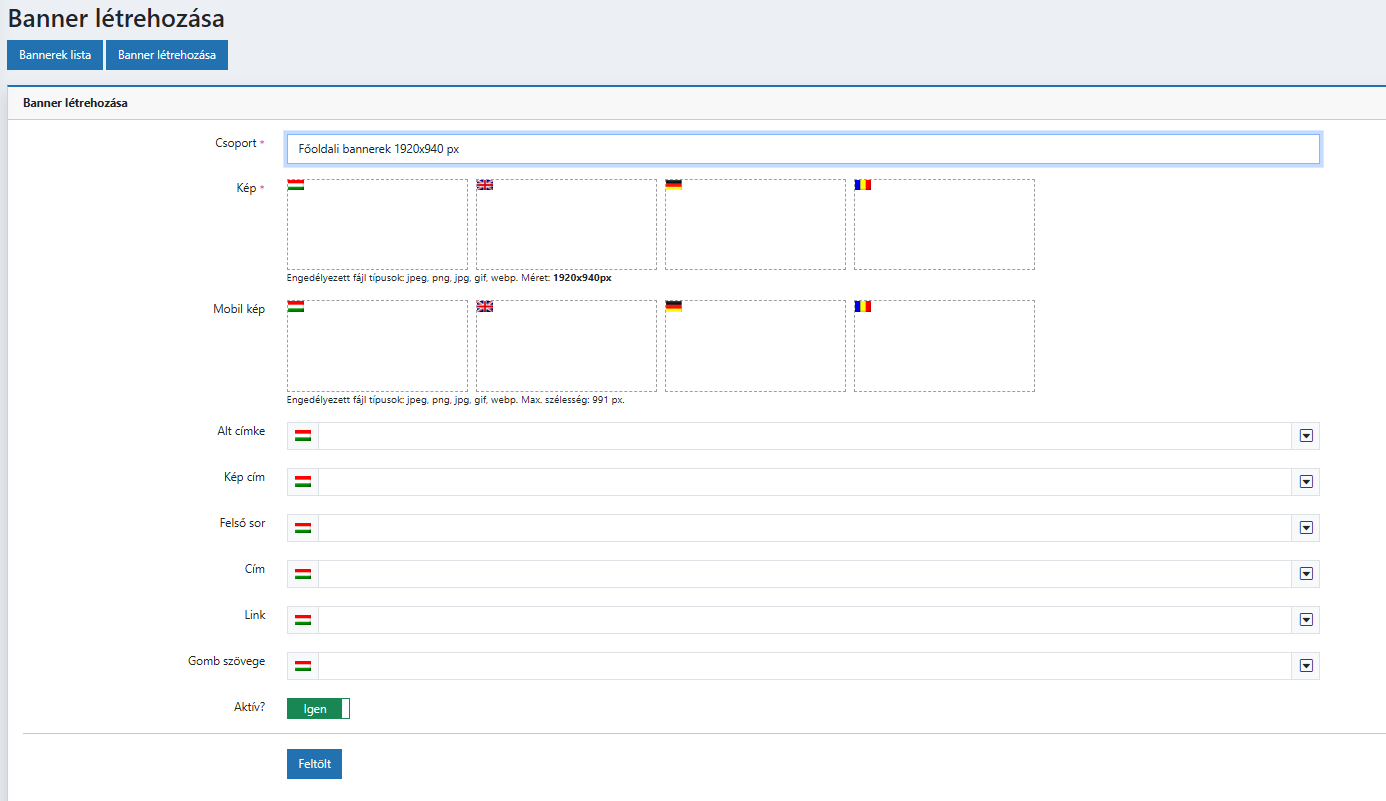Click into the Gomb szövege text field
Viewport: 1386px width, 801px height.
[x=805, y=666]
